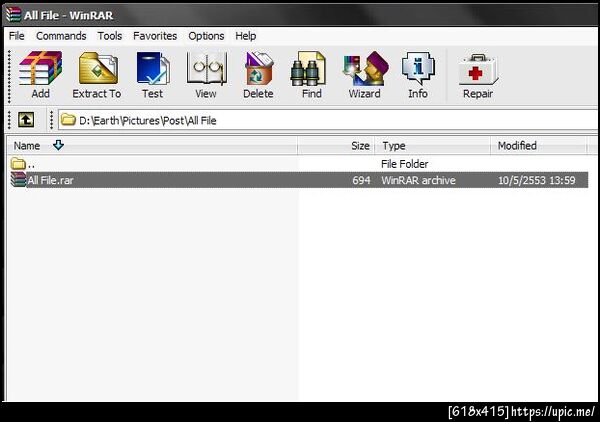This screenshot has height=422, width=600.
Task: Click the 'WinRAR archive' type cell
Action: pyautogui.click(x=418, y=180)
